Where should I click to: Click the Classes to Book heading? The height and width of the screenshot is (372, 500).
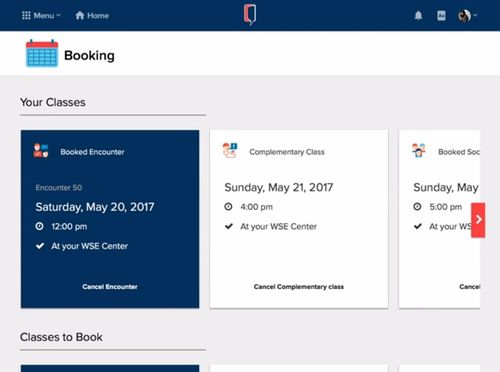[61, 337]
